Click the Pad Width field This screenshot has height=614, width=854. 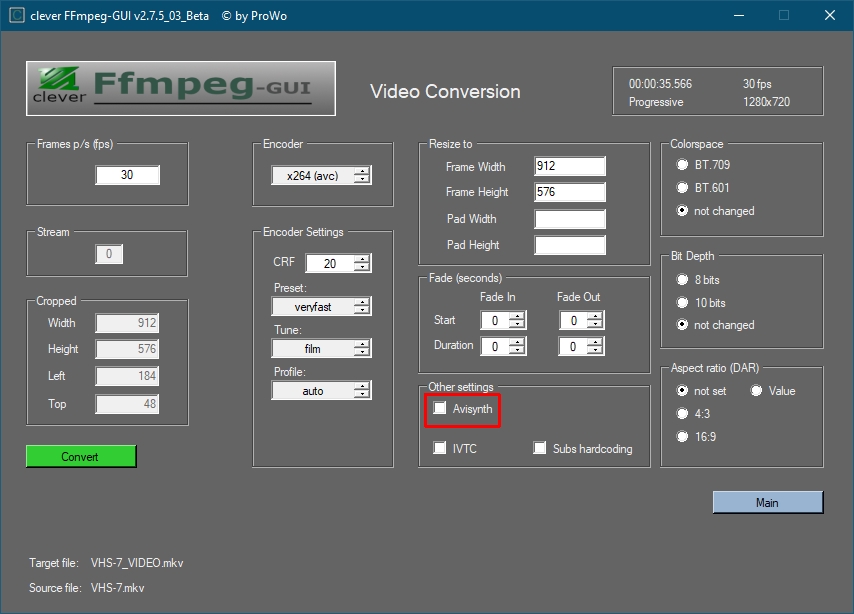(570, 219)
